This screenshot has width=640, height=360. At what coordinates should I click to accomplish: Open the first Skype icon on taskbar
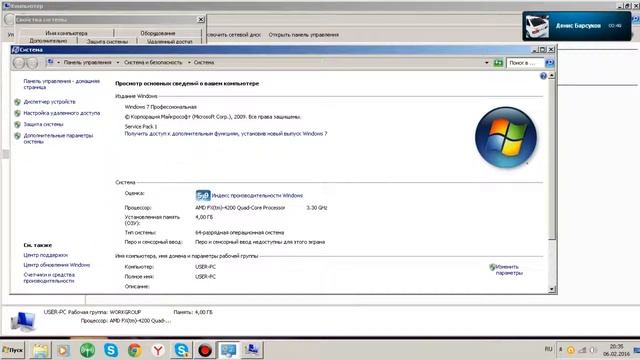pos(111,350)
